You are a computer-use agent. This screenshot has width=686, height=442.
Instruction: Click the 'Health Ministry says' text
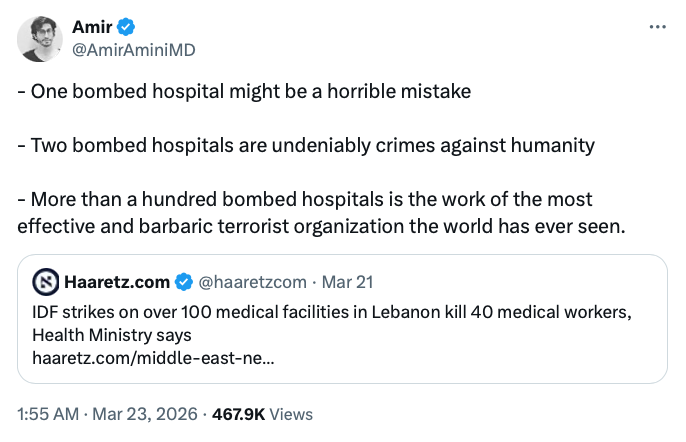[x=111, y=335]
